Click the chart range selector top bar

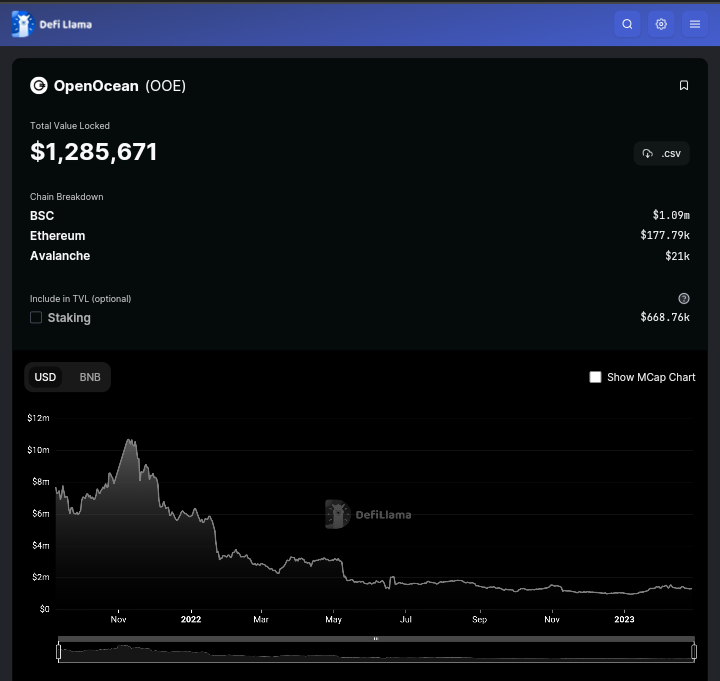click(376, 639)
